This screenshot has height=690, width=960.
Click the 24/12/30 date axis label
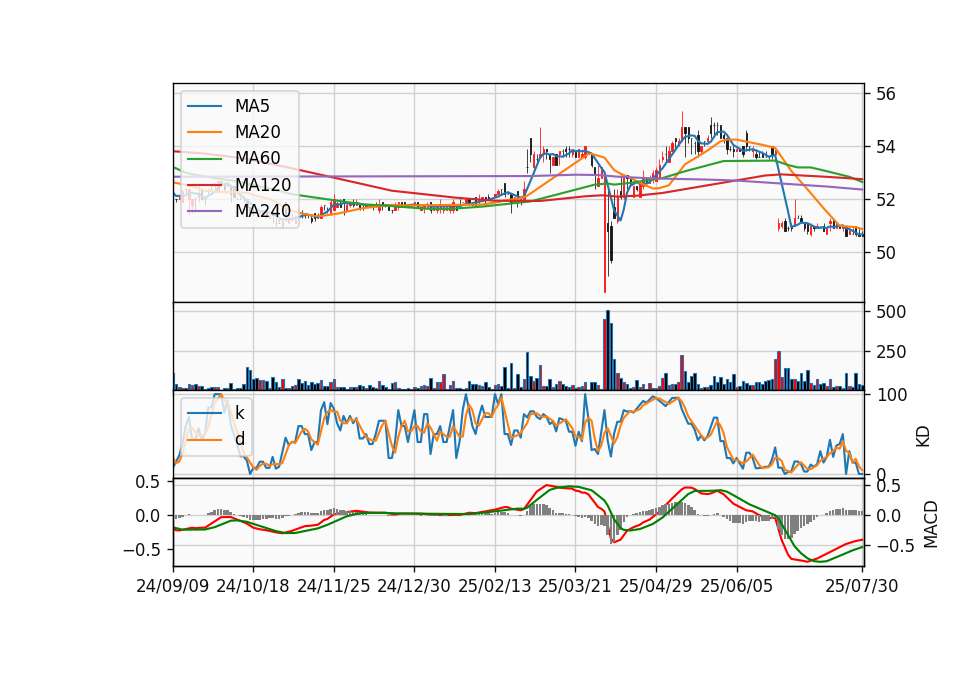click(x=414, y=586)
